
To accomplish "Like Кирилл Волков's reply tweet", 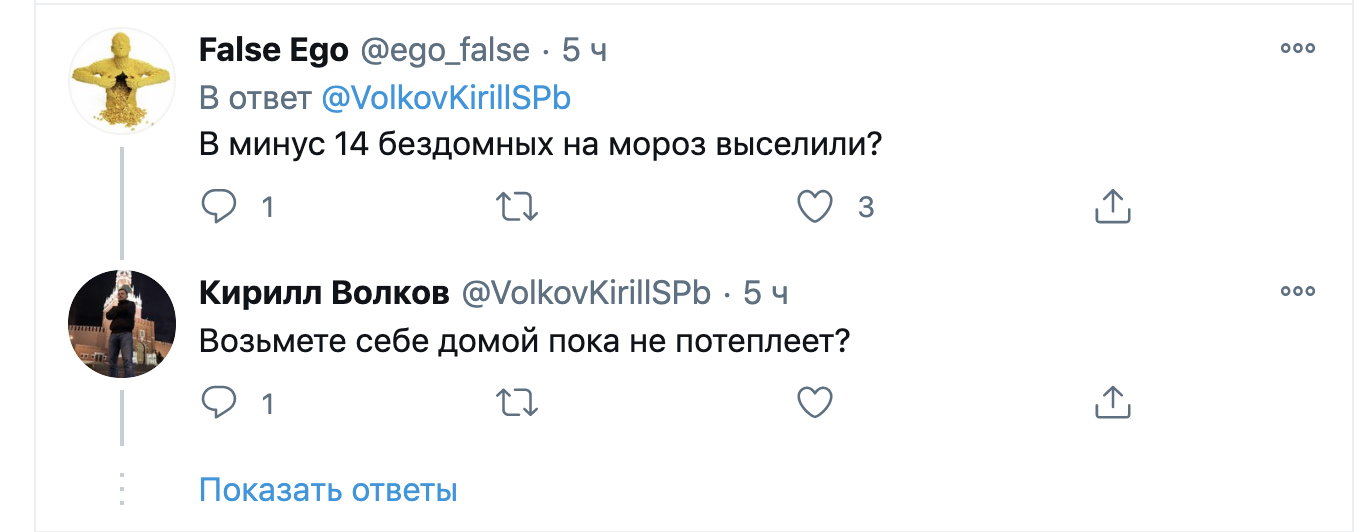I will [x=815, y=403].
